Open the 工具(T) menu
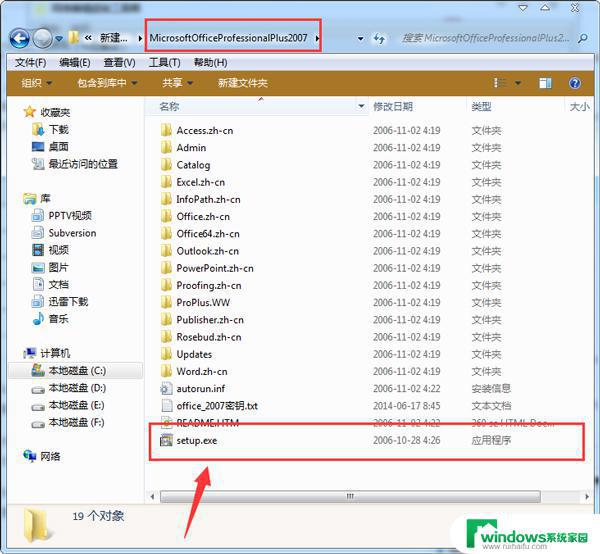The image size is (600, 554). point(165,62)
